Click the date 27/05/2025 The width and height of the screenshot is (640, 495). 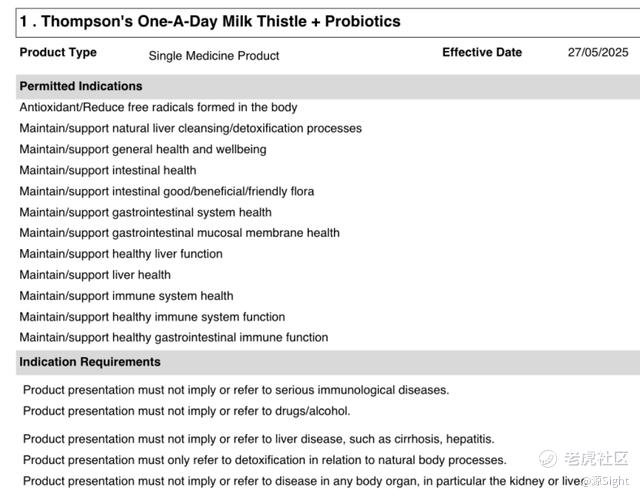click(x=598, y=52)
